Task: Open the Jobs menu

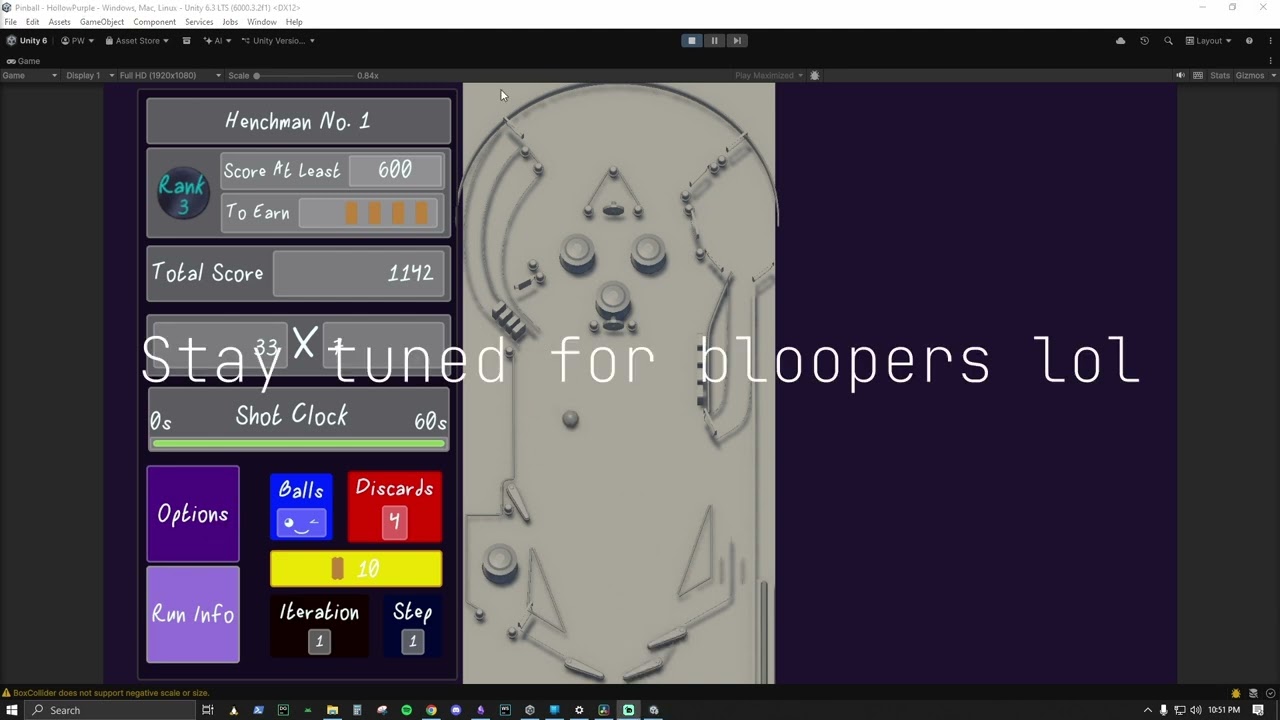Action: click(x=230, y=22)
